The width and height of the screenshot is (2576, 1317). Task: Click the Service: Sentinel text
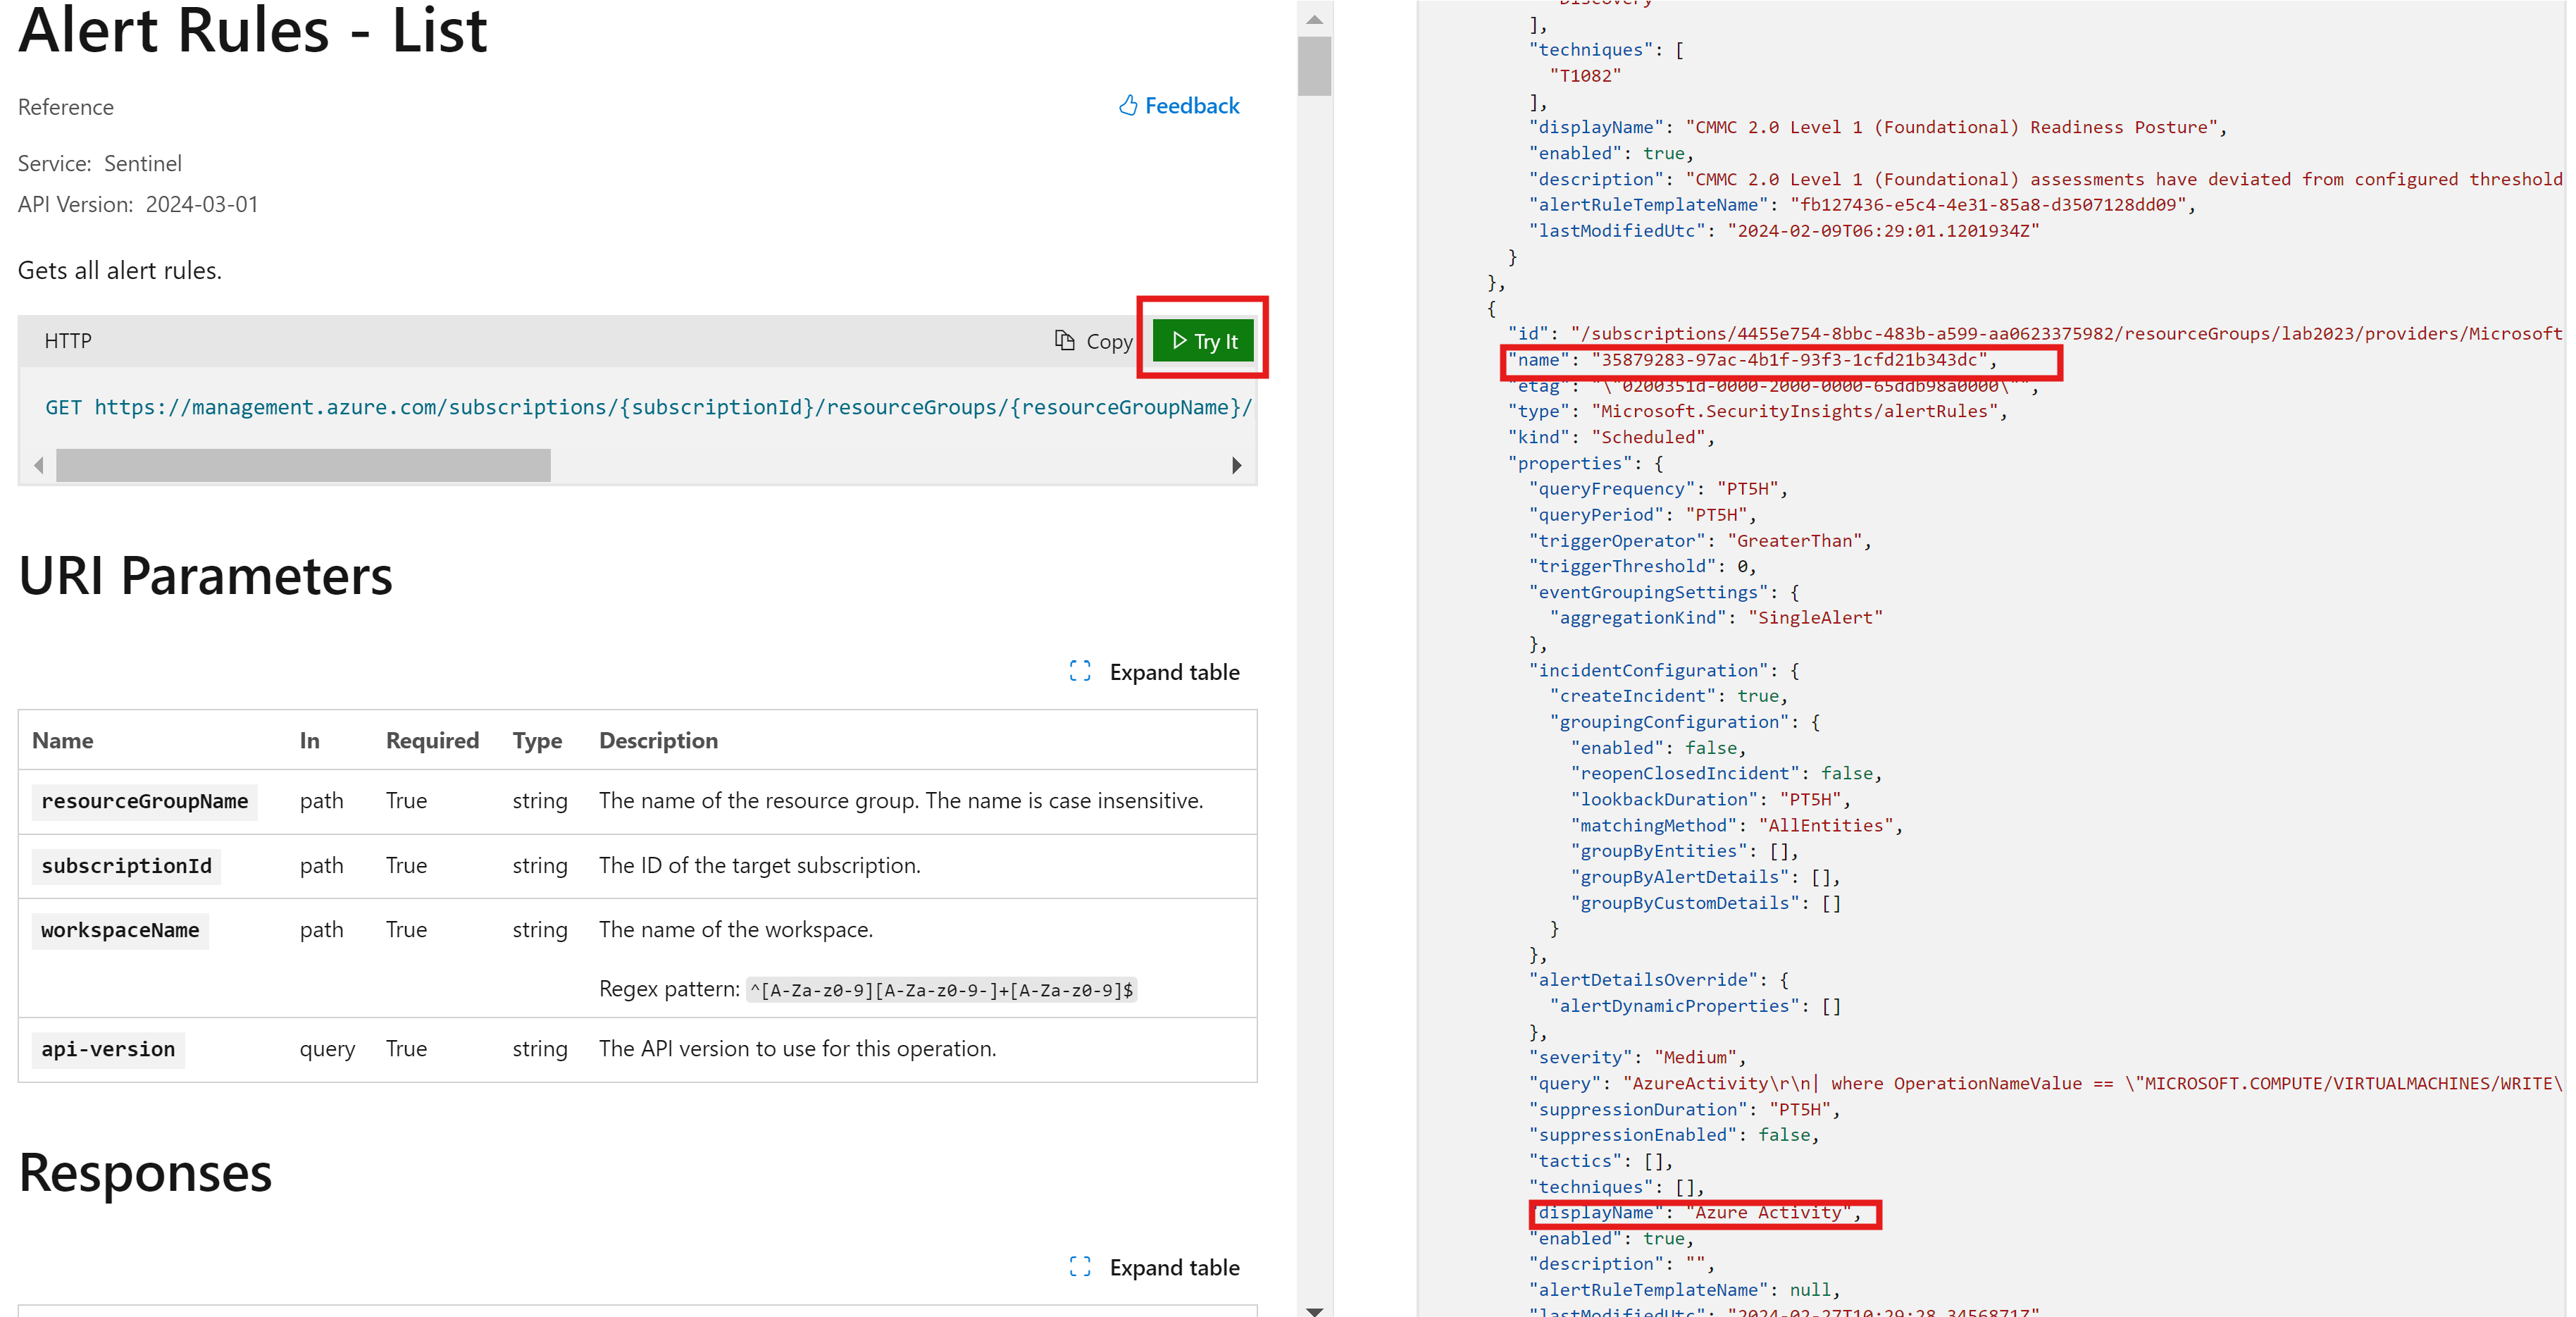point(100,163)
